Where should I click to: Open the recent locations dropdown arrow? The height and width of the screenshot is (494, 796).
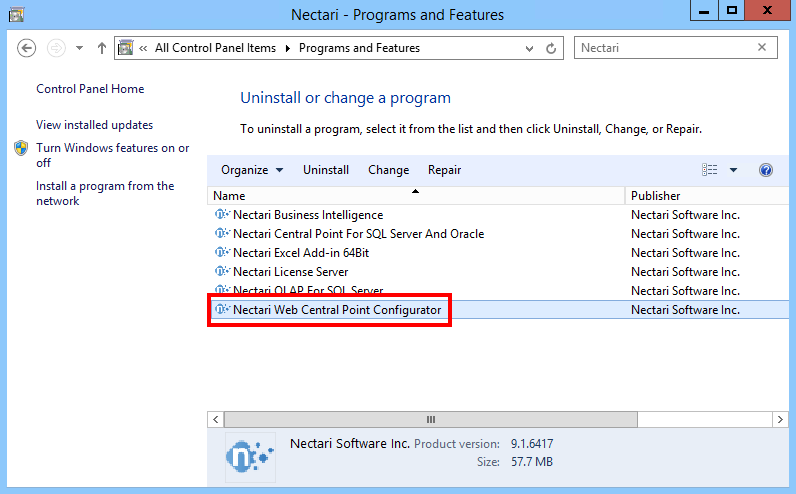[79, 48]
